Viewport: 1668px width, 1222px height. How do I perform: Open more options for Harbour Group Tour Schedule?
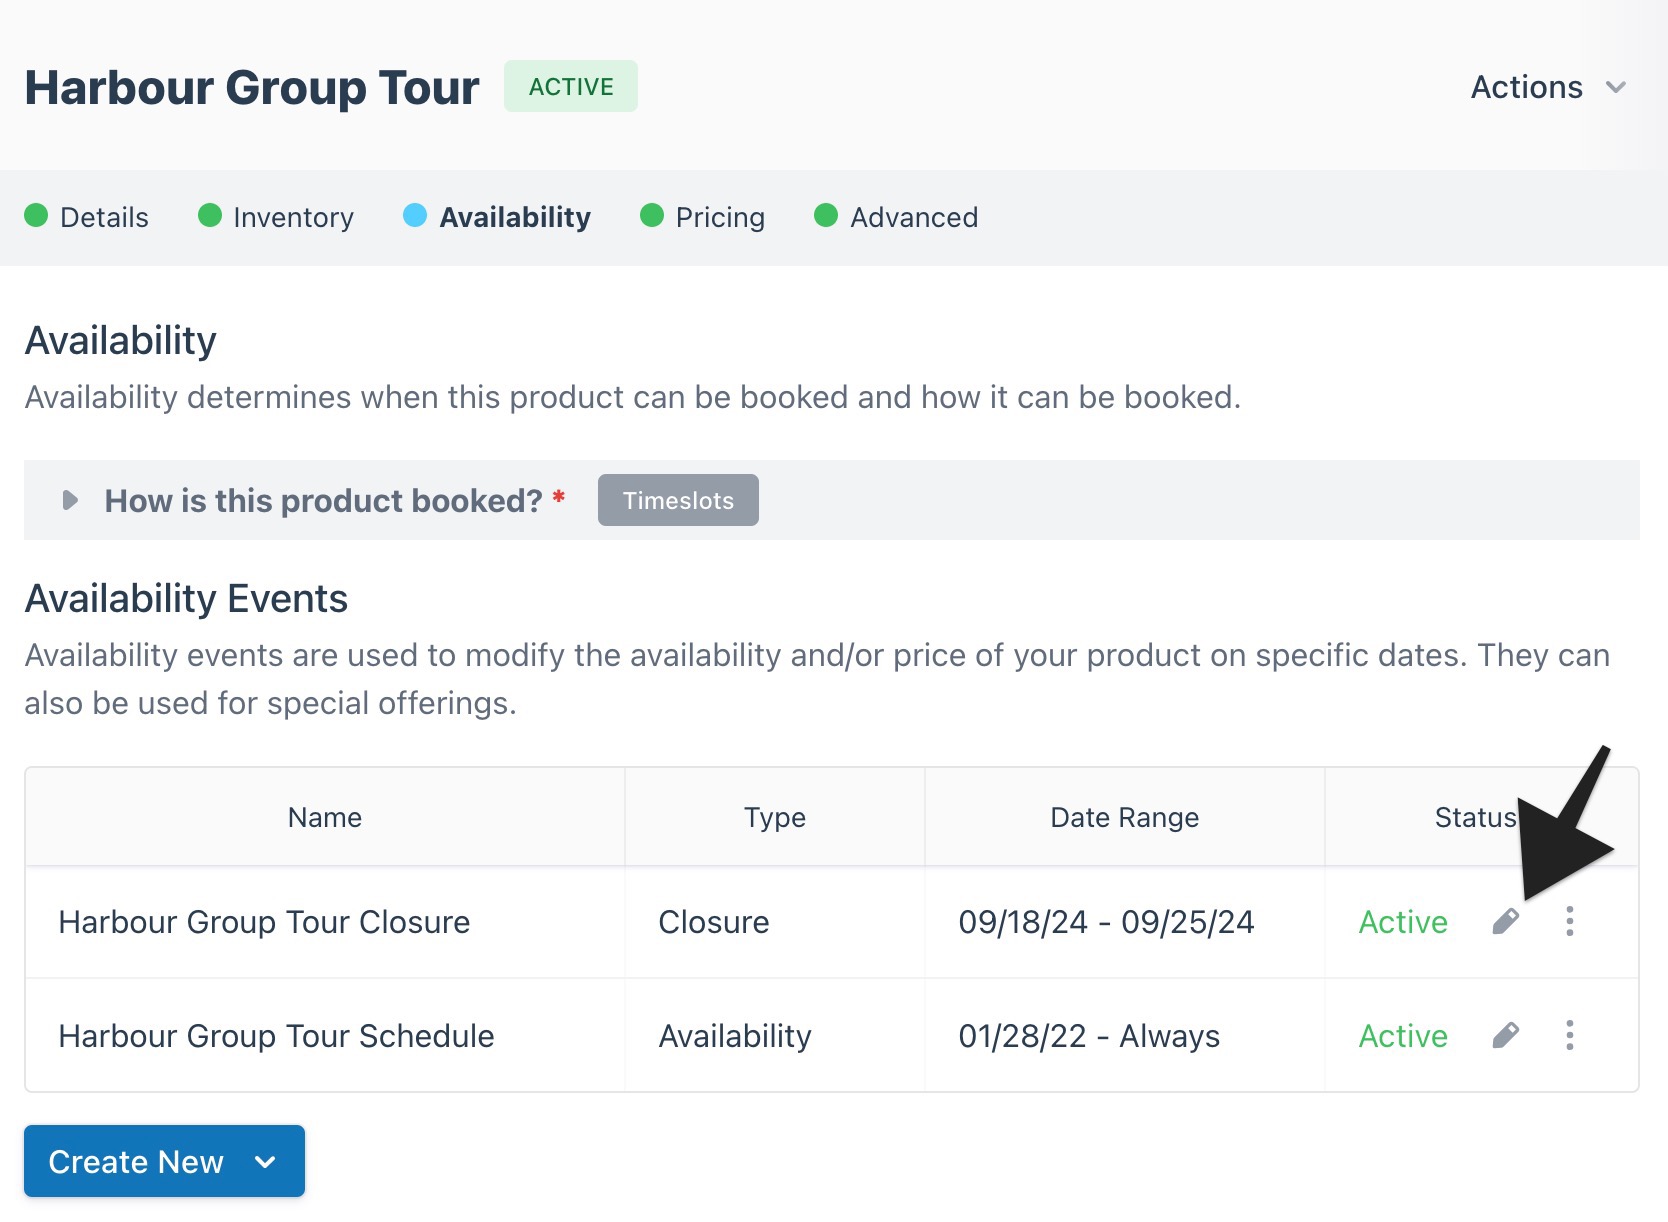[1570, 1035]
